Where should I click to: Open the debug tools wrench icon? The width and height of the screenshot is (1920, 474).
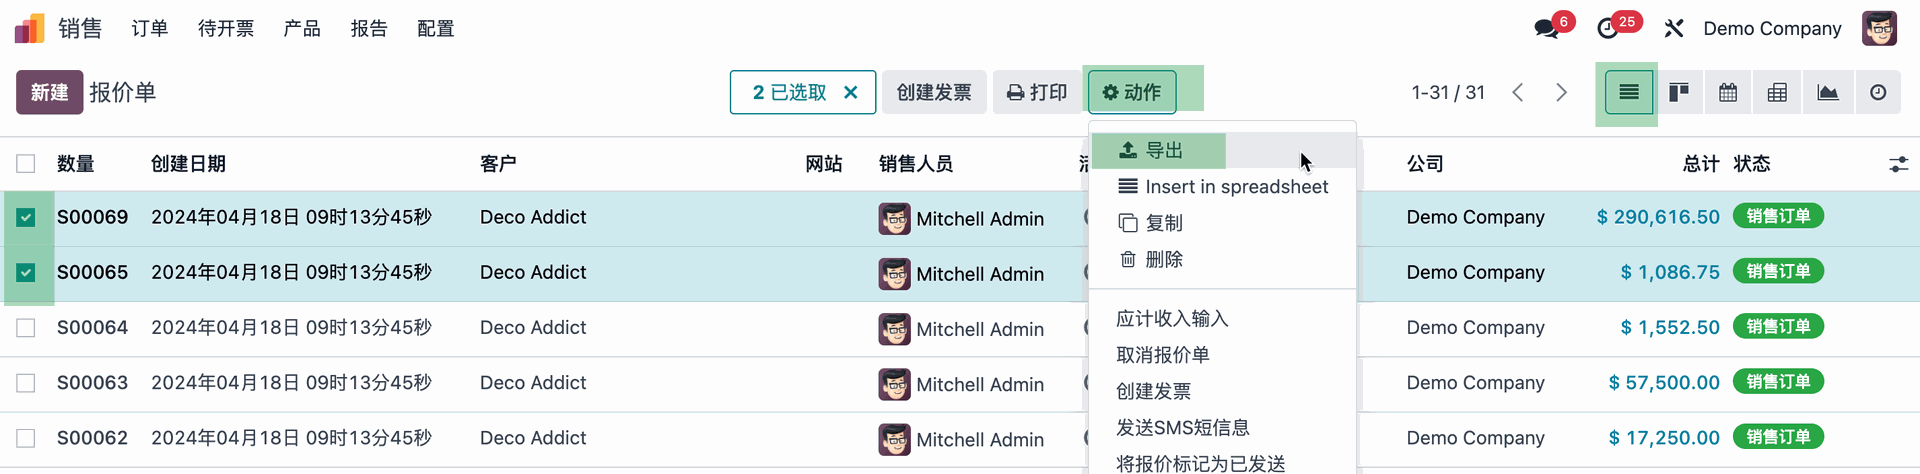click(1674, 29)
